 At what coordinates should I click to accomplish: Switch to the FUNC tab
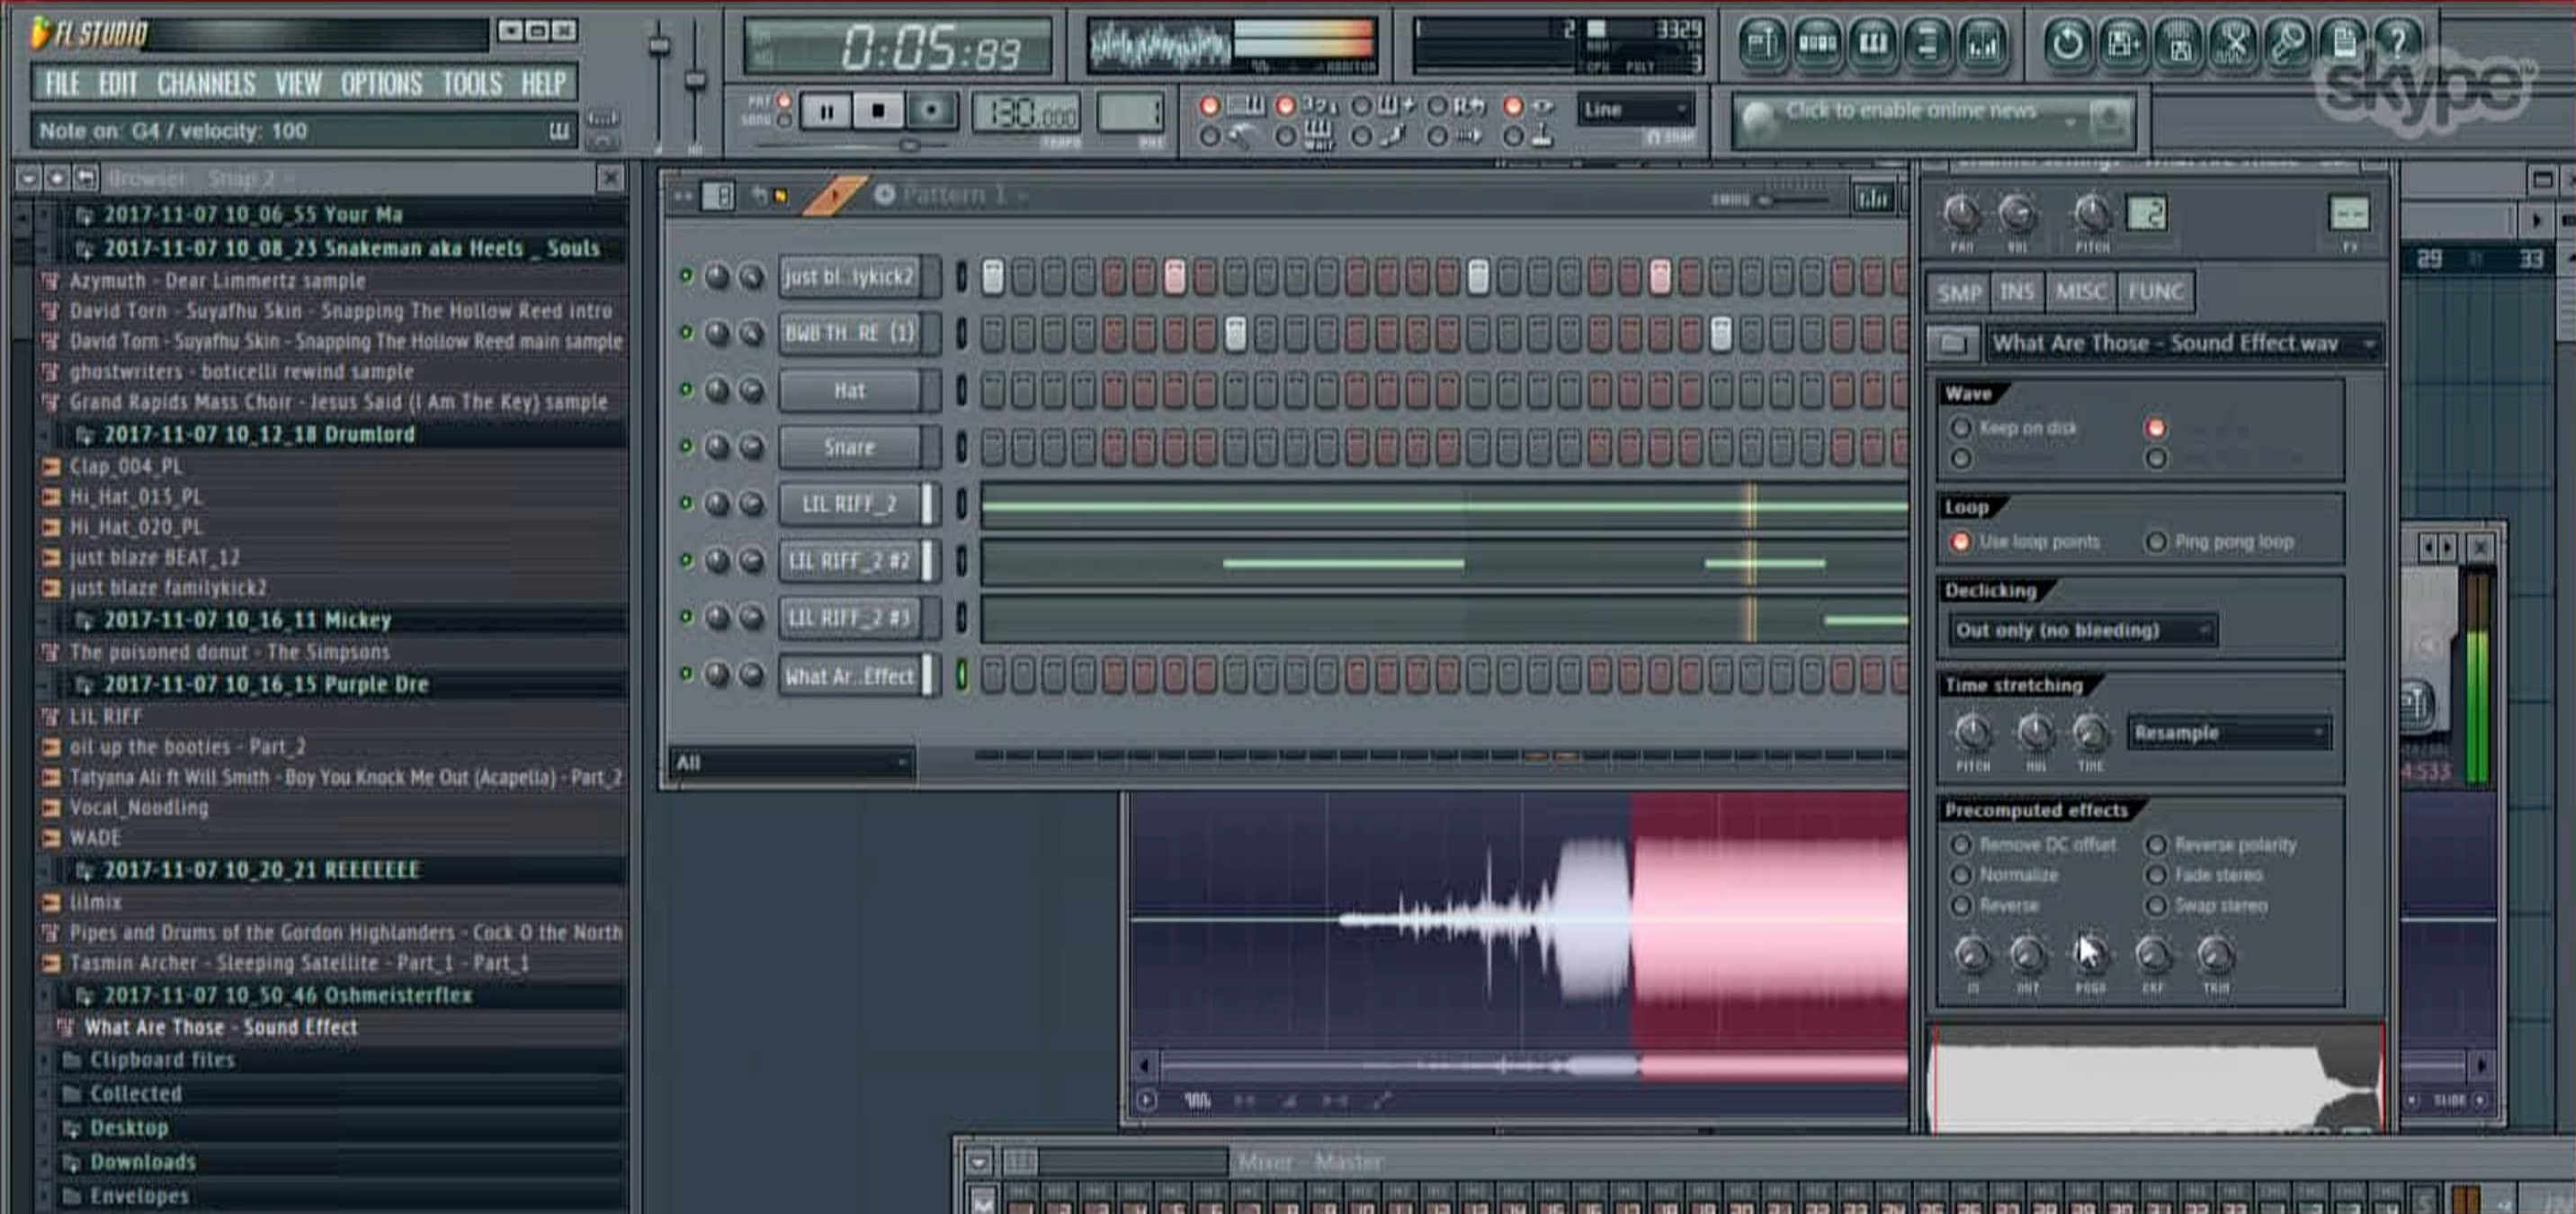[x=2154, y=292]
